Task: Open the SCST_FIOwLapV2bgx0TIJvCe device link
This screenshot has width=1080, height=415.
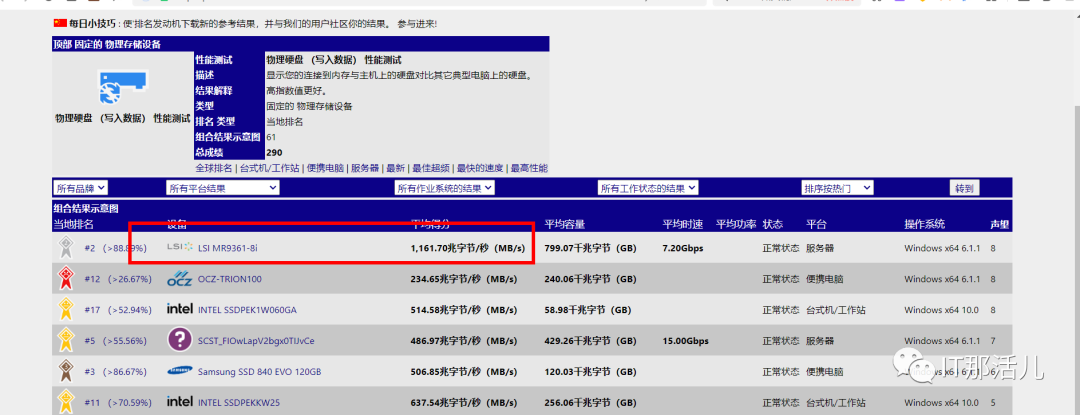Action: click(x=256, y=341)
